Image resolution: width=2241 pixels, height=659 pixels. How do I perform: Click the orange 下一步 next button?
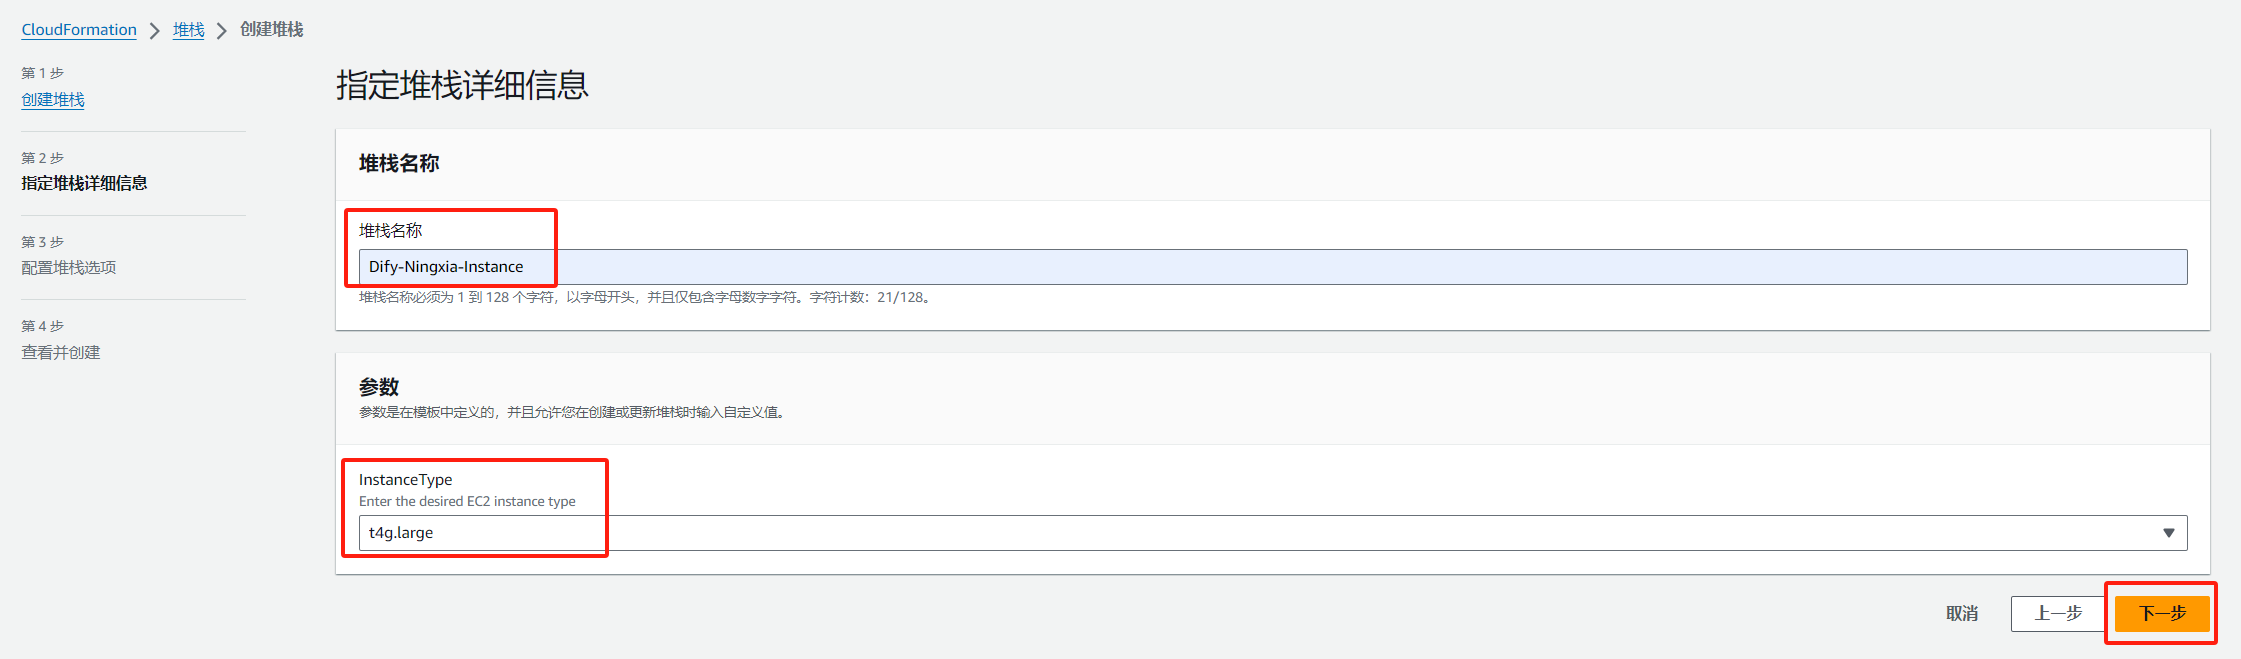tap(2162, 613)
